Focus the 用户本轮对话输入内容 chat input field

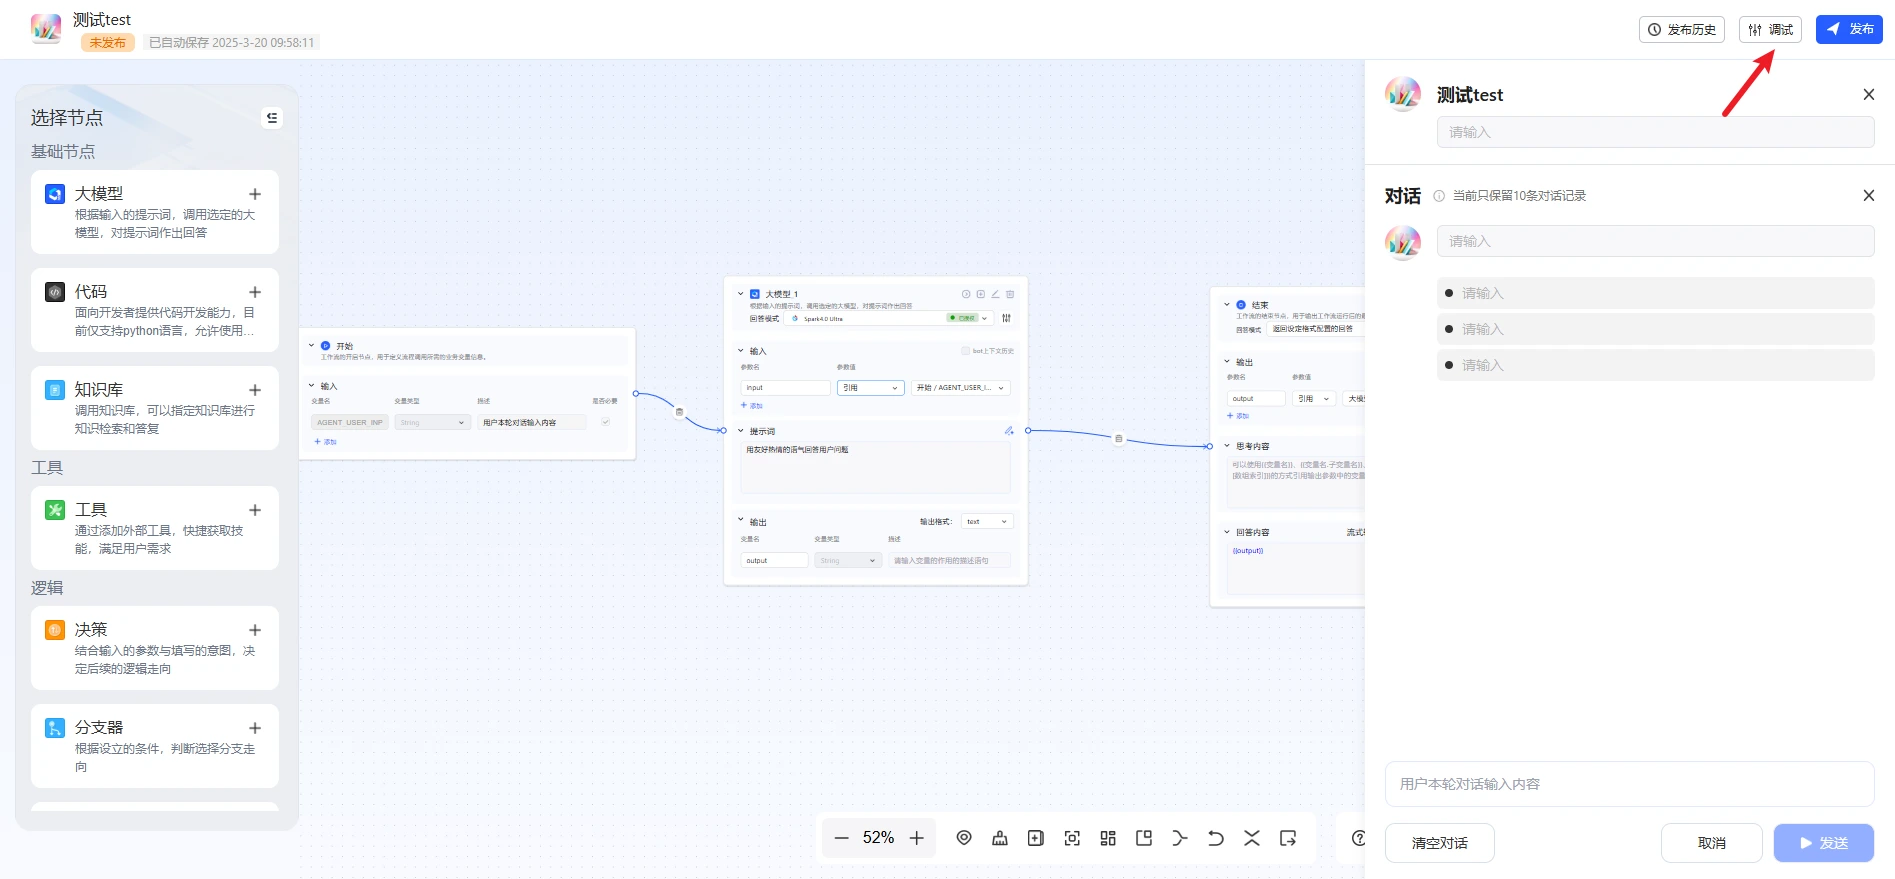coord(1628,784)
